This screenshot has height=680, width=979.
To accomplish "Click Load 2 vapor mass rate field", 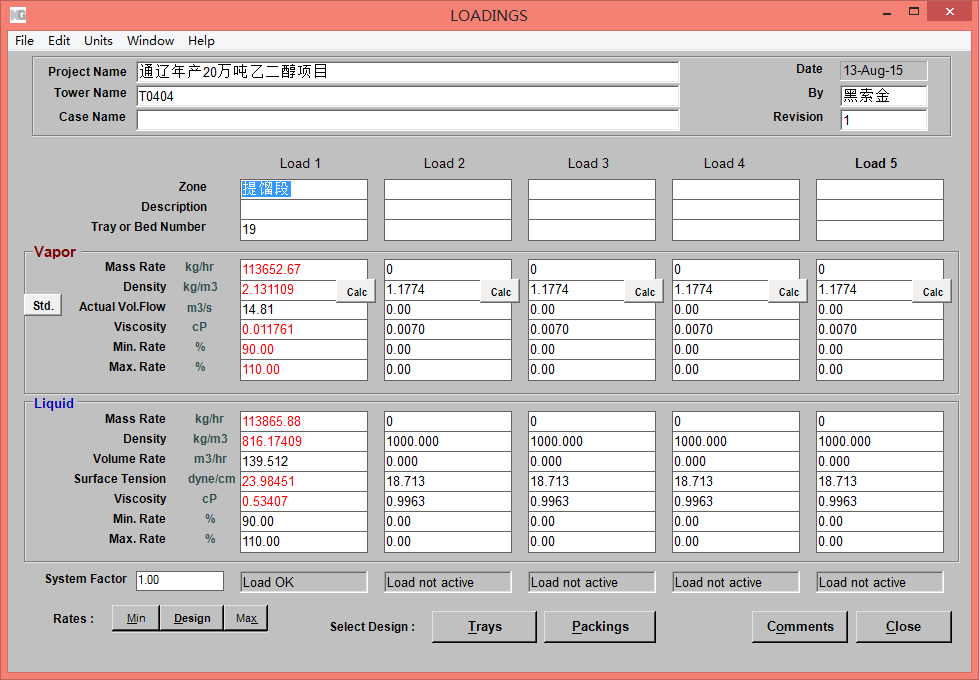I will coord(448,270).
